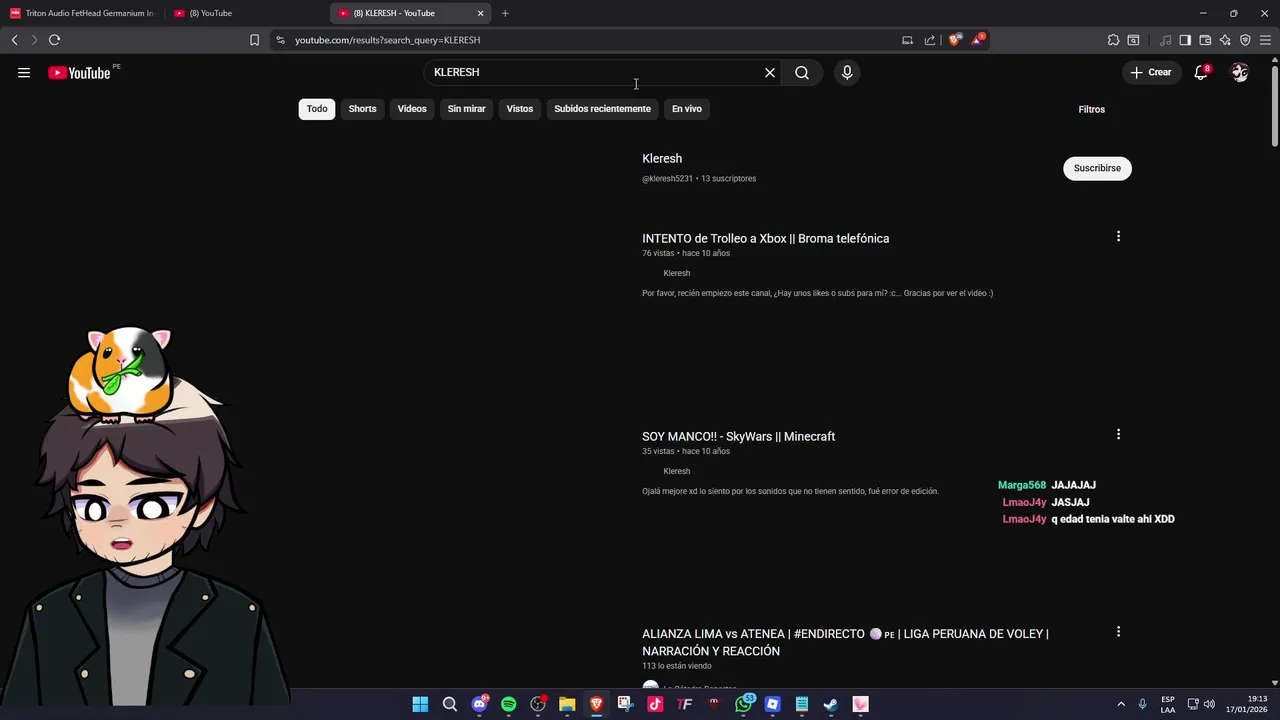Image resolution: width=1280 pixels, height=720 pixels.
Task: Expand hidden system tray icons
Action: tap(1121, 704)
